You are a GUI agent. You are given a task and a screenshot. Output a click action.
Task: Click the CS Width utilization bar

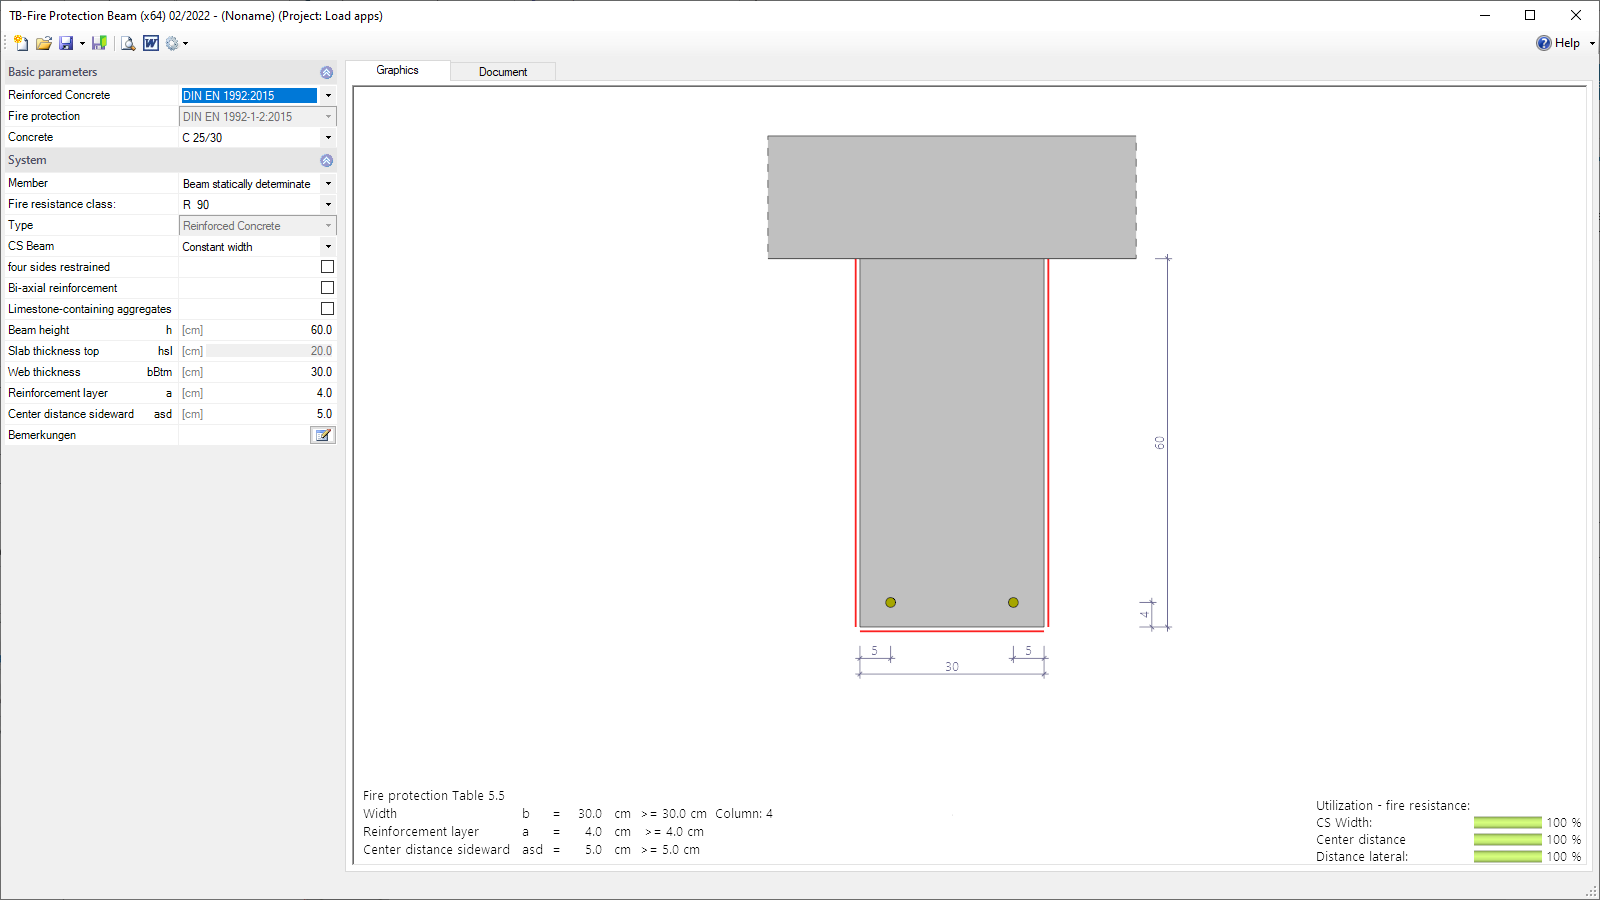click(x=1507, y=823)
